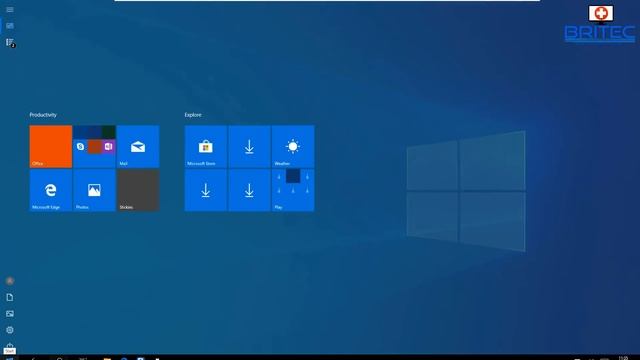Open the Play tile folder
Screen dimensions: 640x360
(293, 190)
